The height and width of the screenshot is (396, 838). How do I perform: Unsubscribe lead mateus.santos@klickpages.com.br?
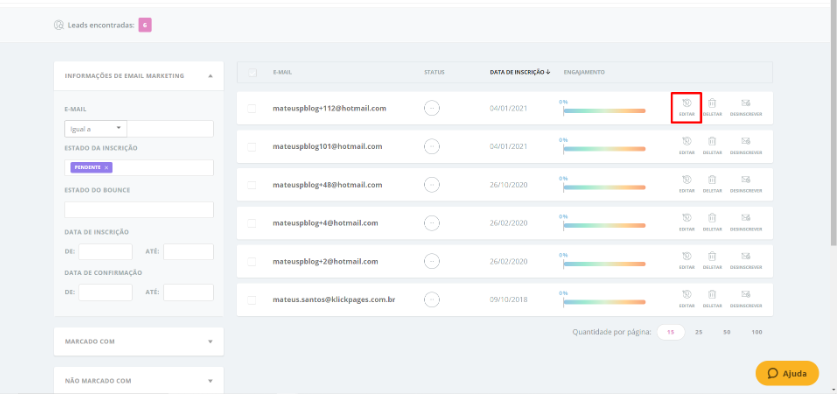coord(746,299)
